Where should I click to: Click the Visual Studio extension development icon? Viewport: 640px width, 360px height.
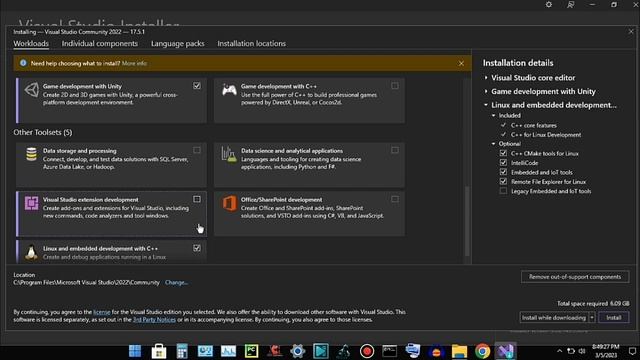(31, 203)
